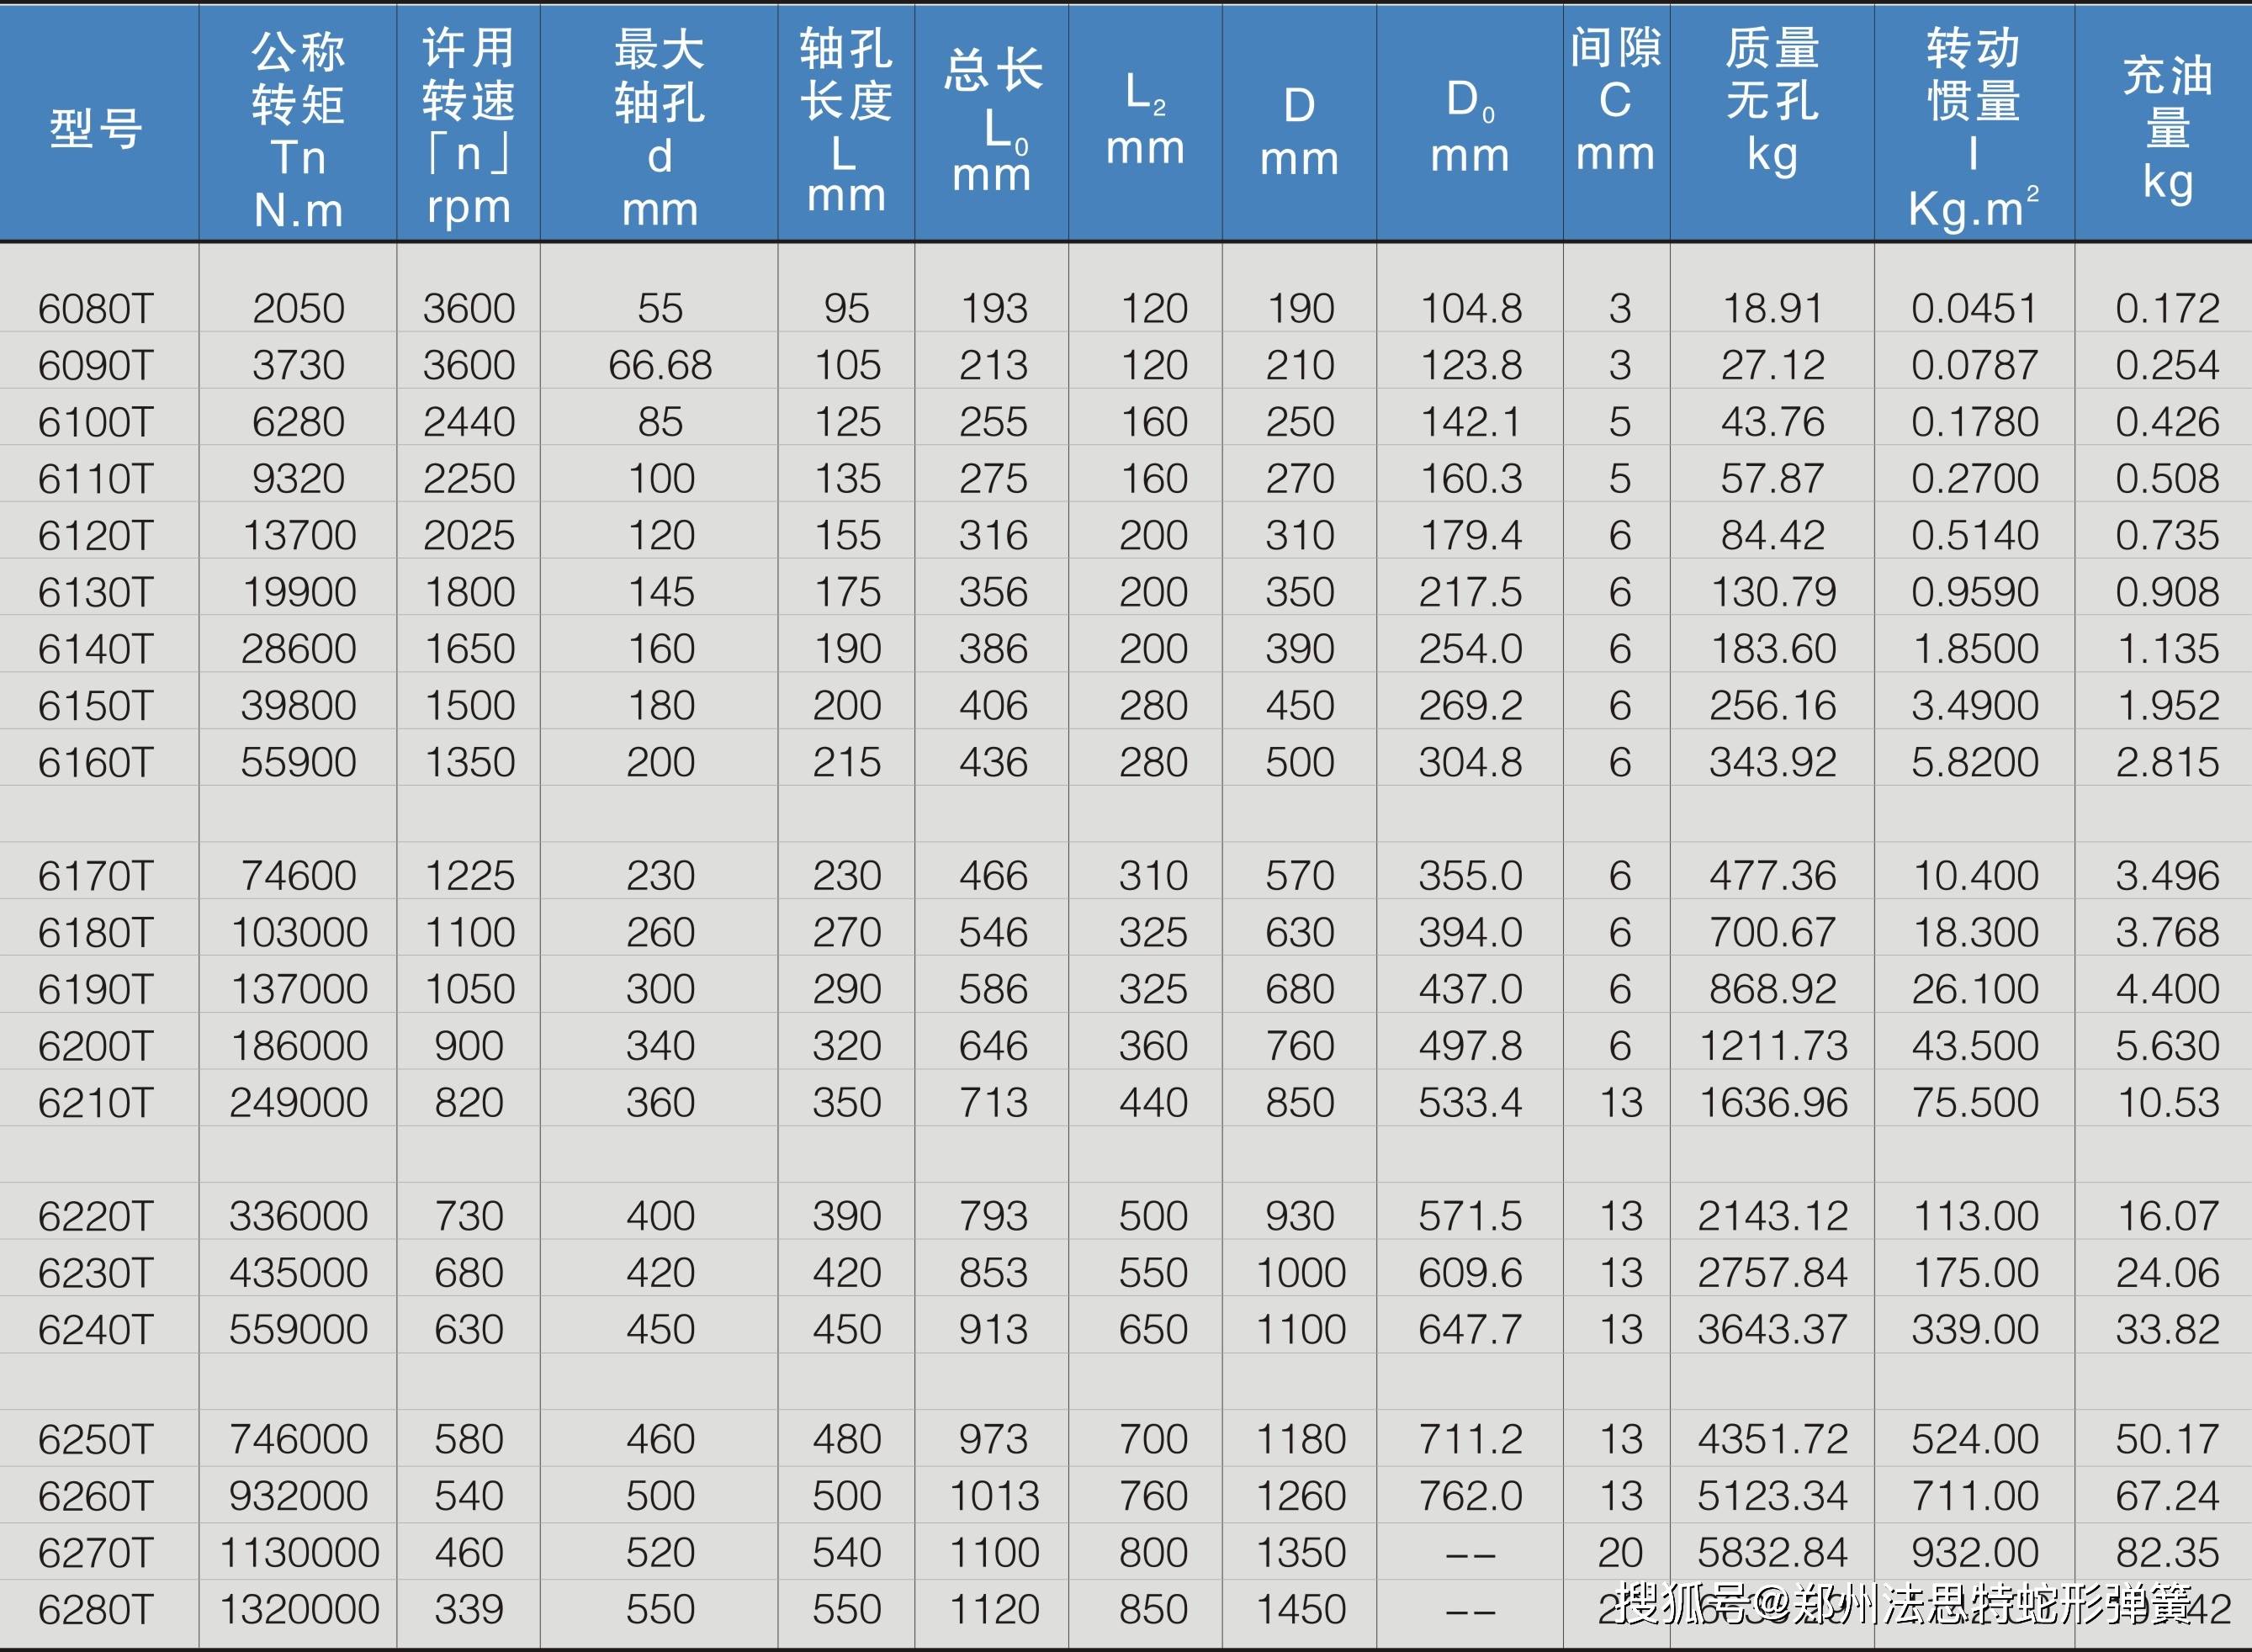Select speed value 2440
Screen dimensions: 2252x1652
coord(468,422)
